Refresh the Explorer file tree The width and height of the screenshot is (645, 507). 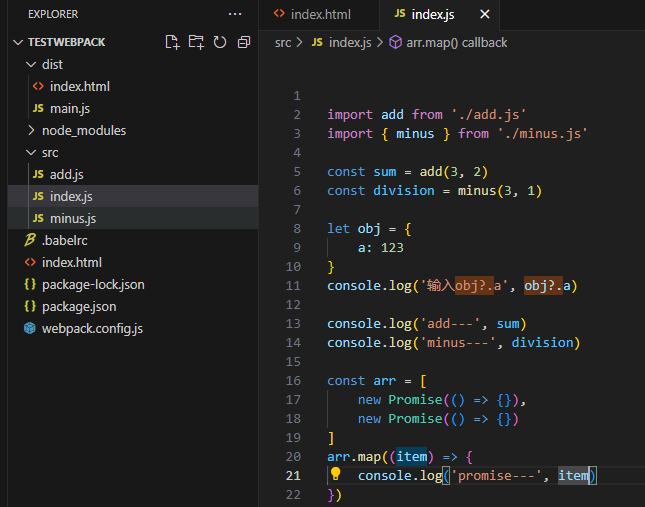coord(220,42)
